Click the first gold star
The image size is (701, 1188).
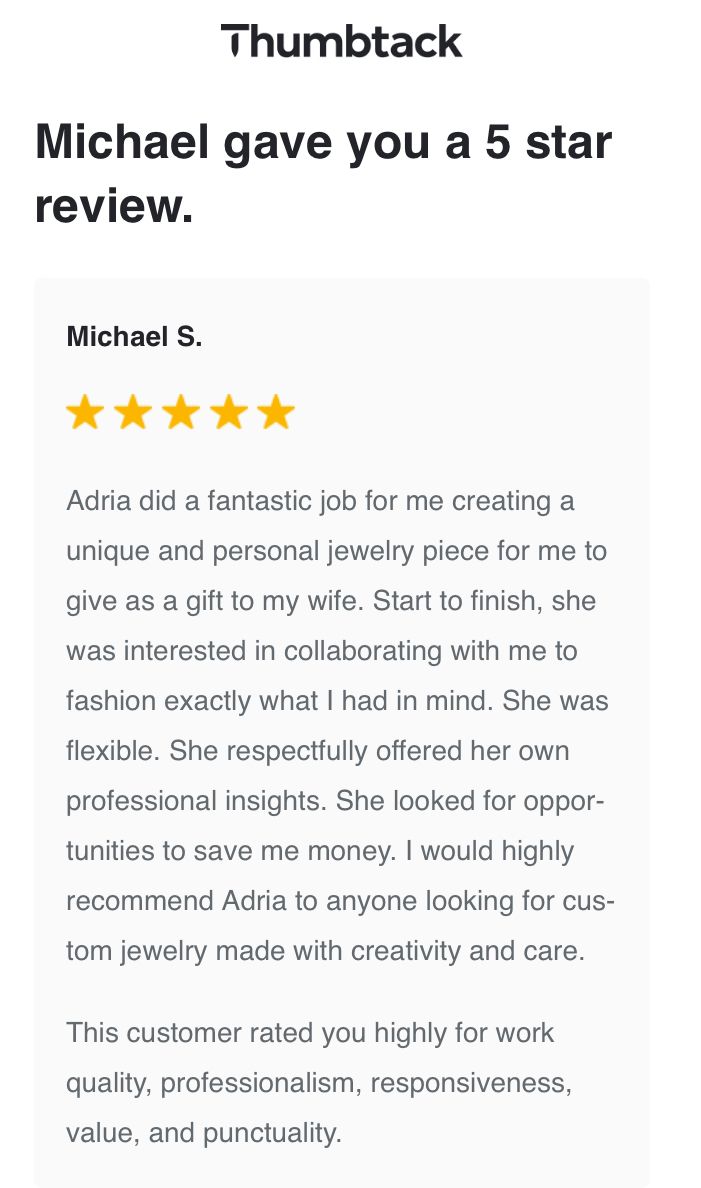pyautogui.click(x=85, y=412)
